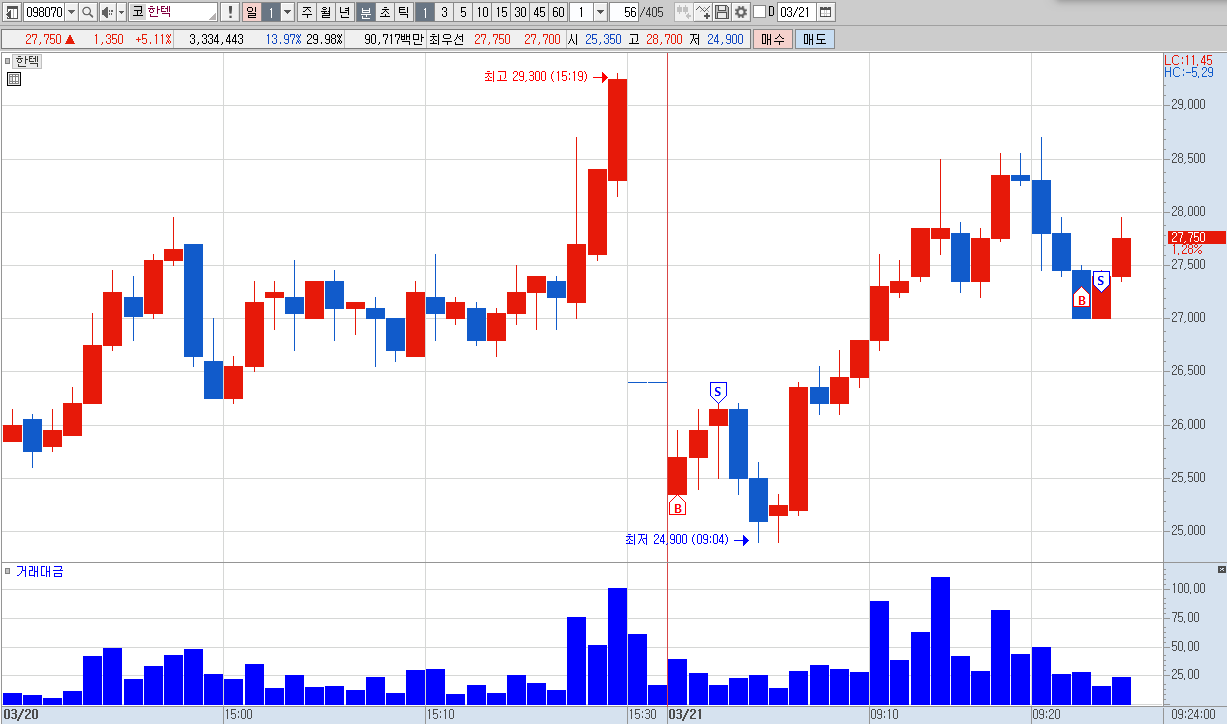
Task: Open chart settings gear icon
Action: [x=740, y=12]
